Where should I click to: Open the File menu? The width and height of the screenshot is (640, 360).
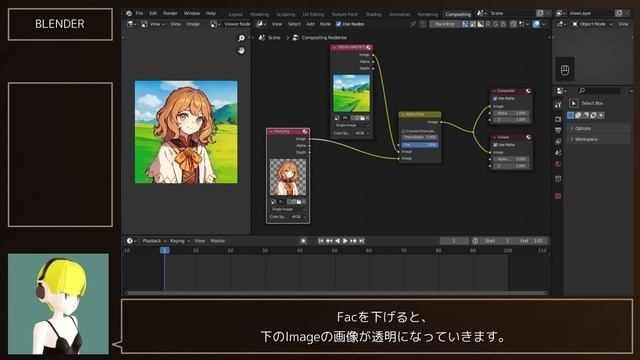pyautogui.click(x=140, y=13)
